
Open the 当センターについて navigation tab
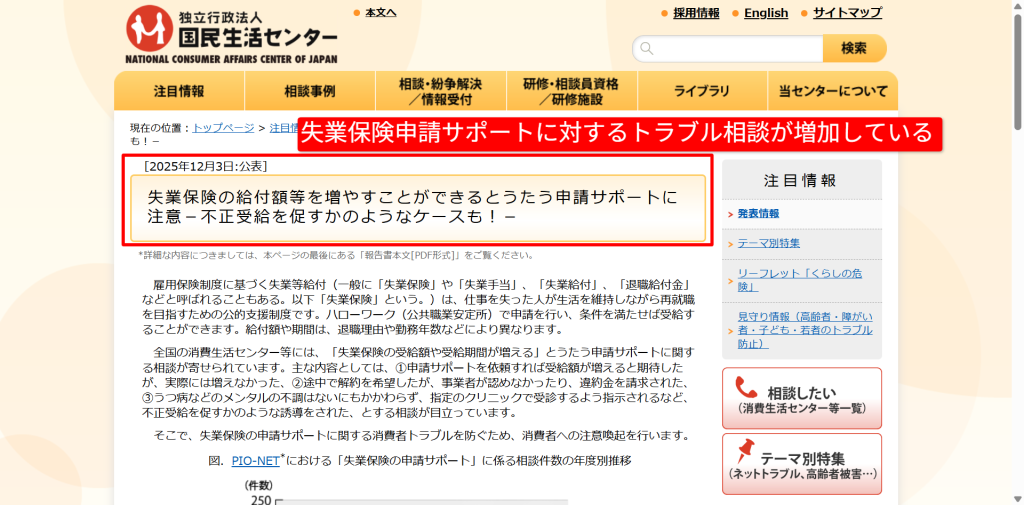(833, 91)
